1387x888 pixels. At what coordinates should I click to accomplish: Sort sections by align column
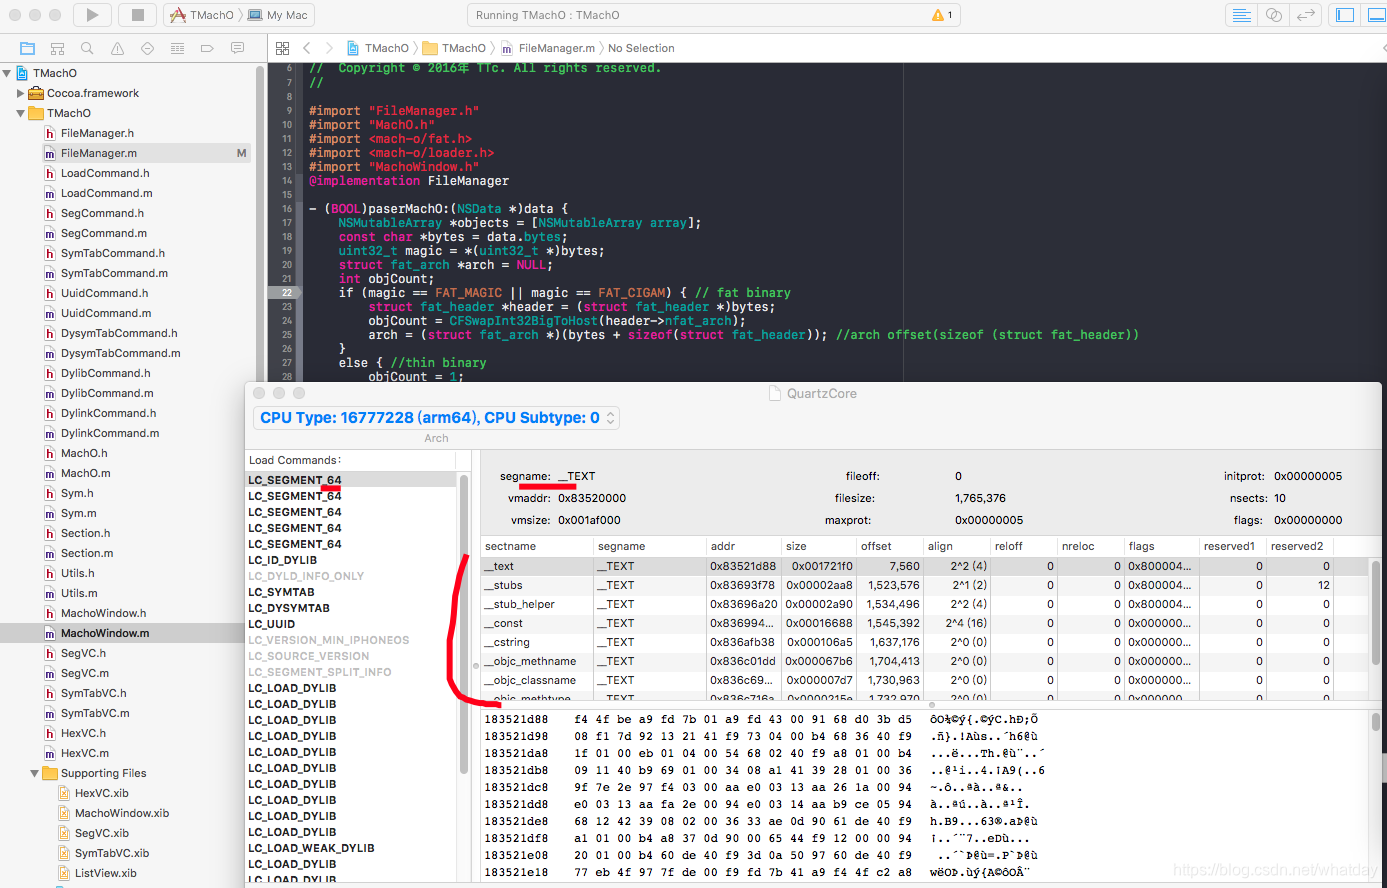[x=956, y=546]
